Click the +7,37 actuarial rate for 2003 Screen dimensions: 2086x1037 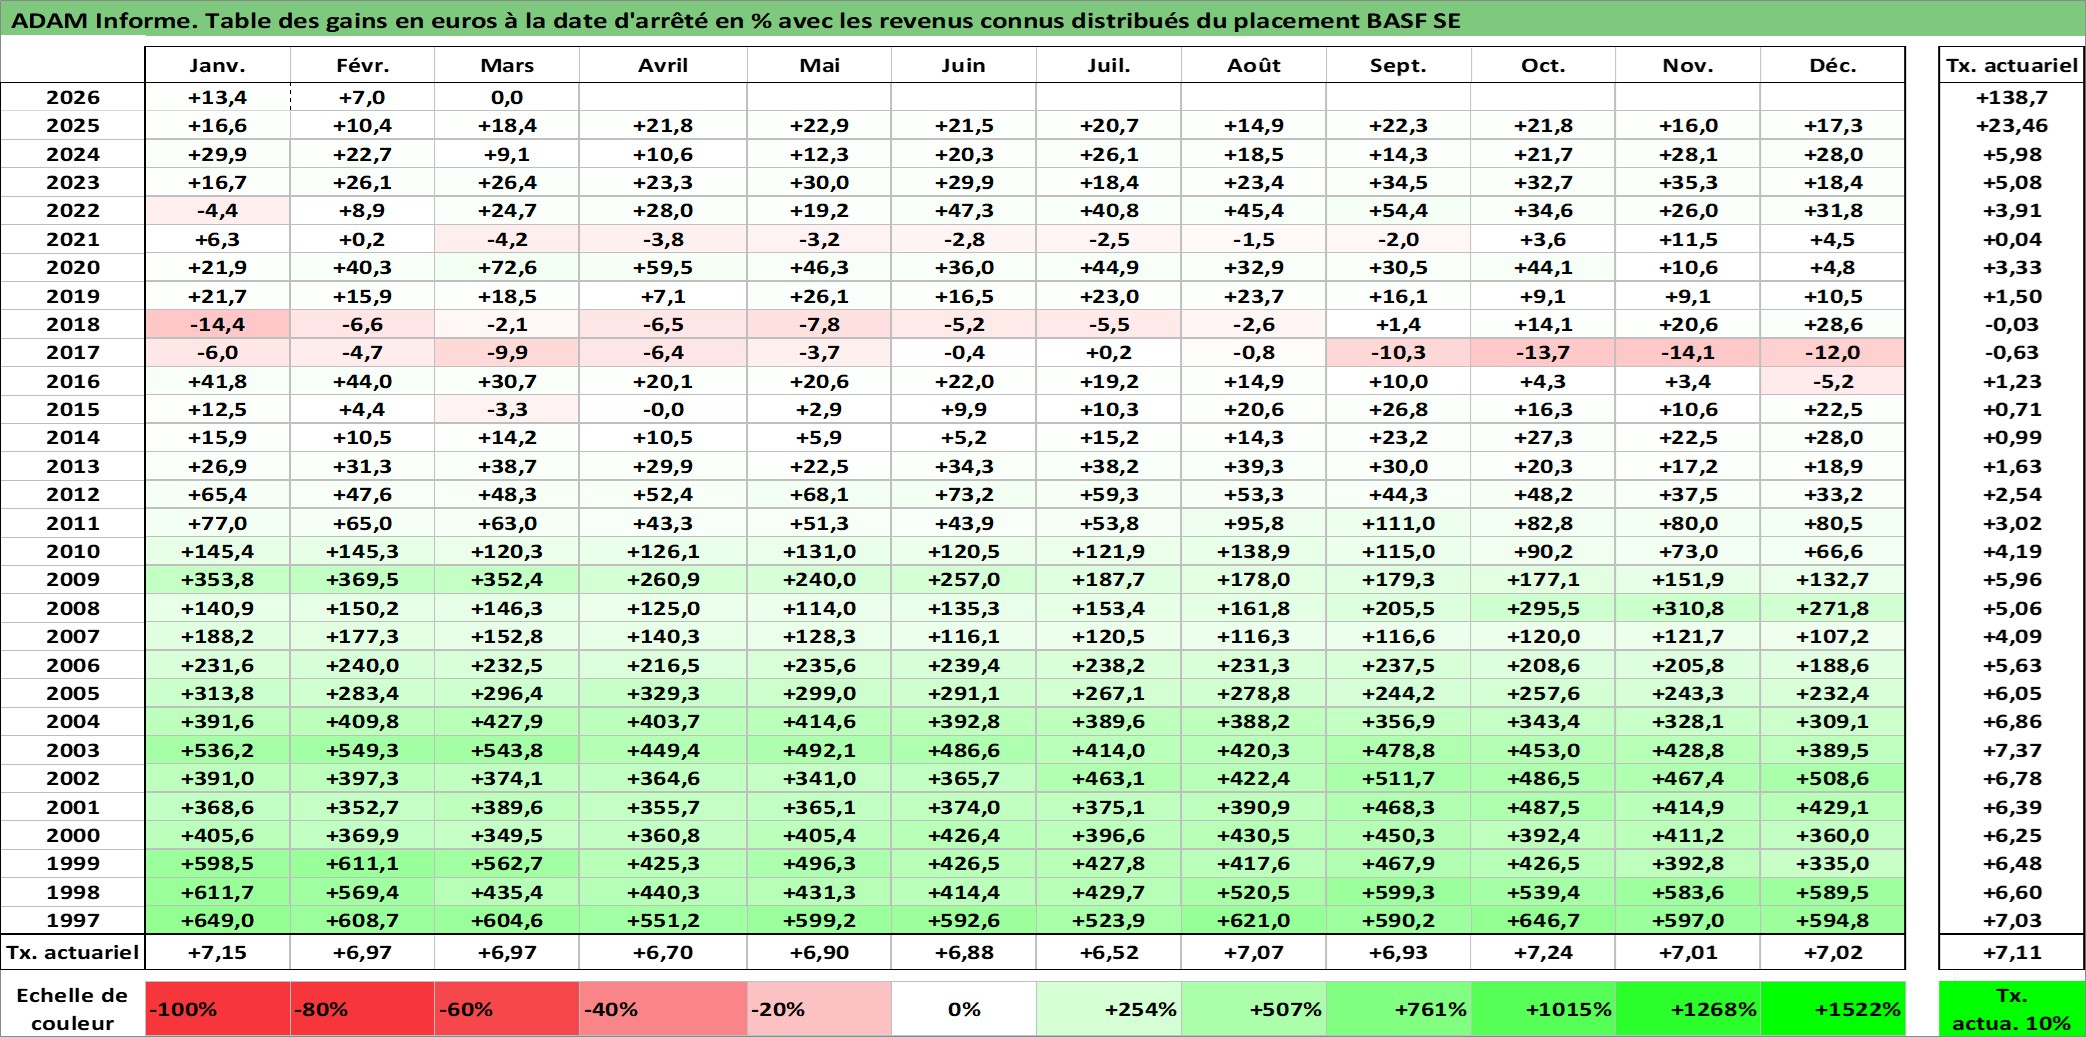pyautogui.click(x=2012, y=750)
